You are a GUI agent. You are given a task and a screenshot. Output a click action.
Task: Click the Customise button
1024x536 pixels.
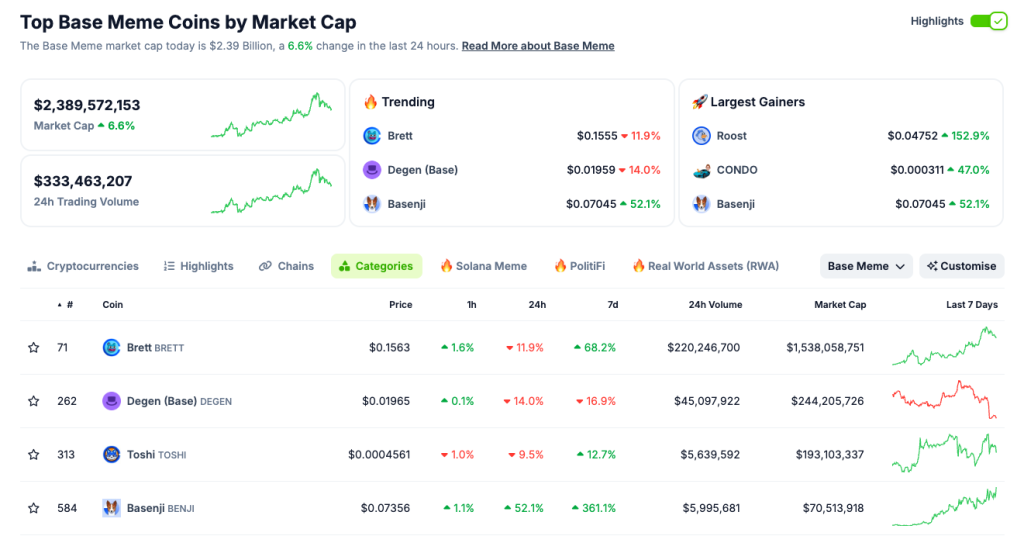point(961,266)
